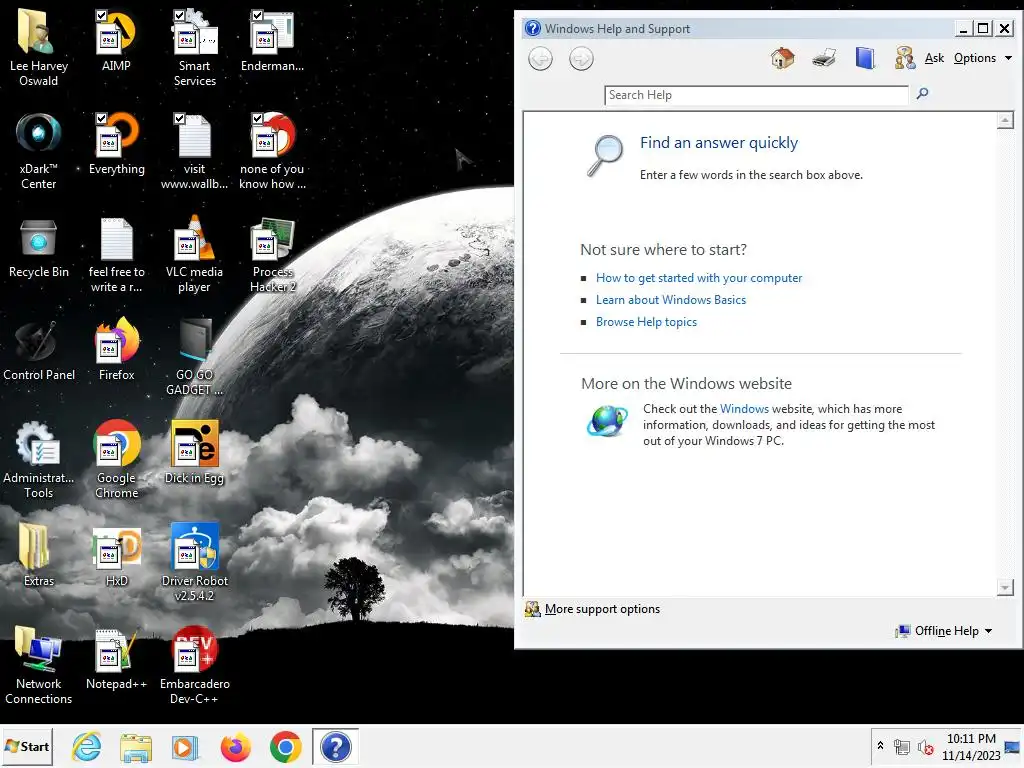Show hidden tray icons arrow
1024x768 pixels.
880,746
